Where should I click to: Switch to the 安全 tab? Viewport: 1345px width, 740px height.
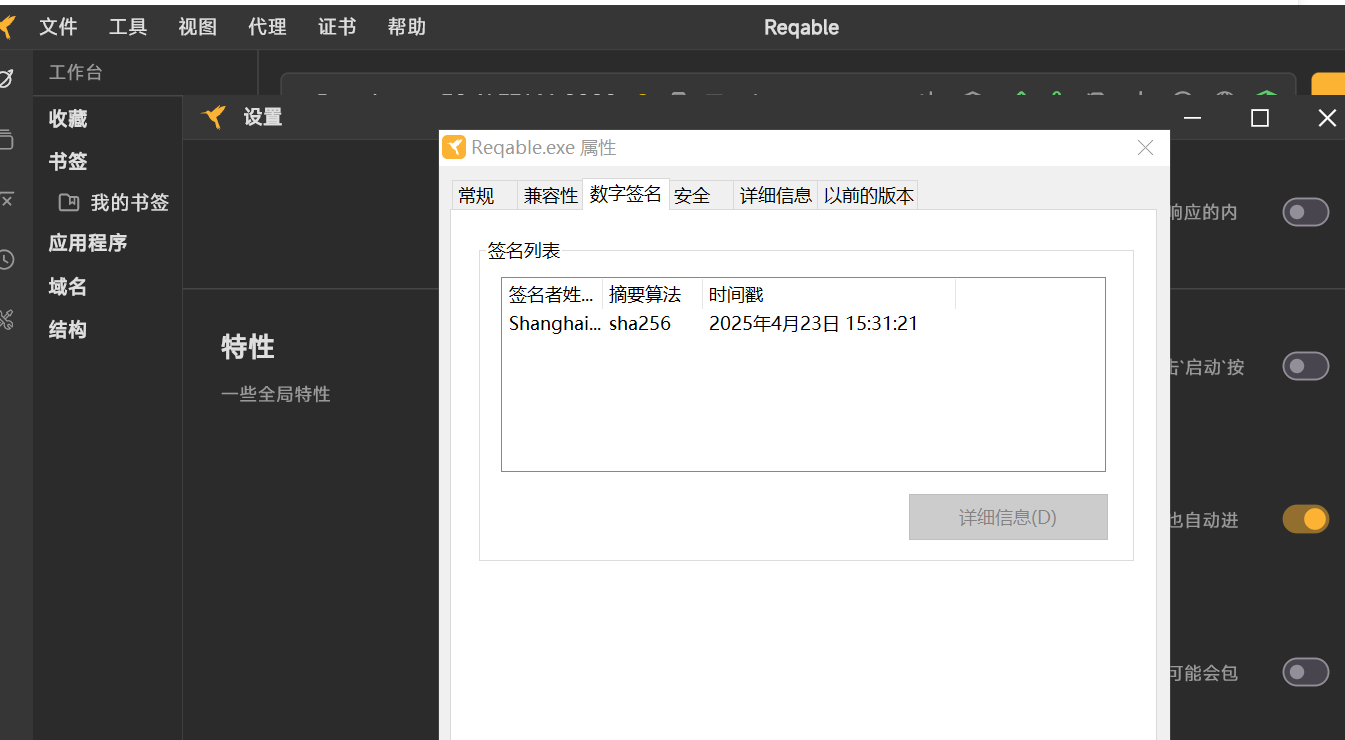point(701,196)
